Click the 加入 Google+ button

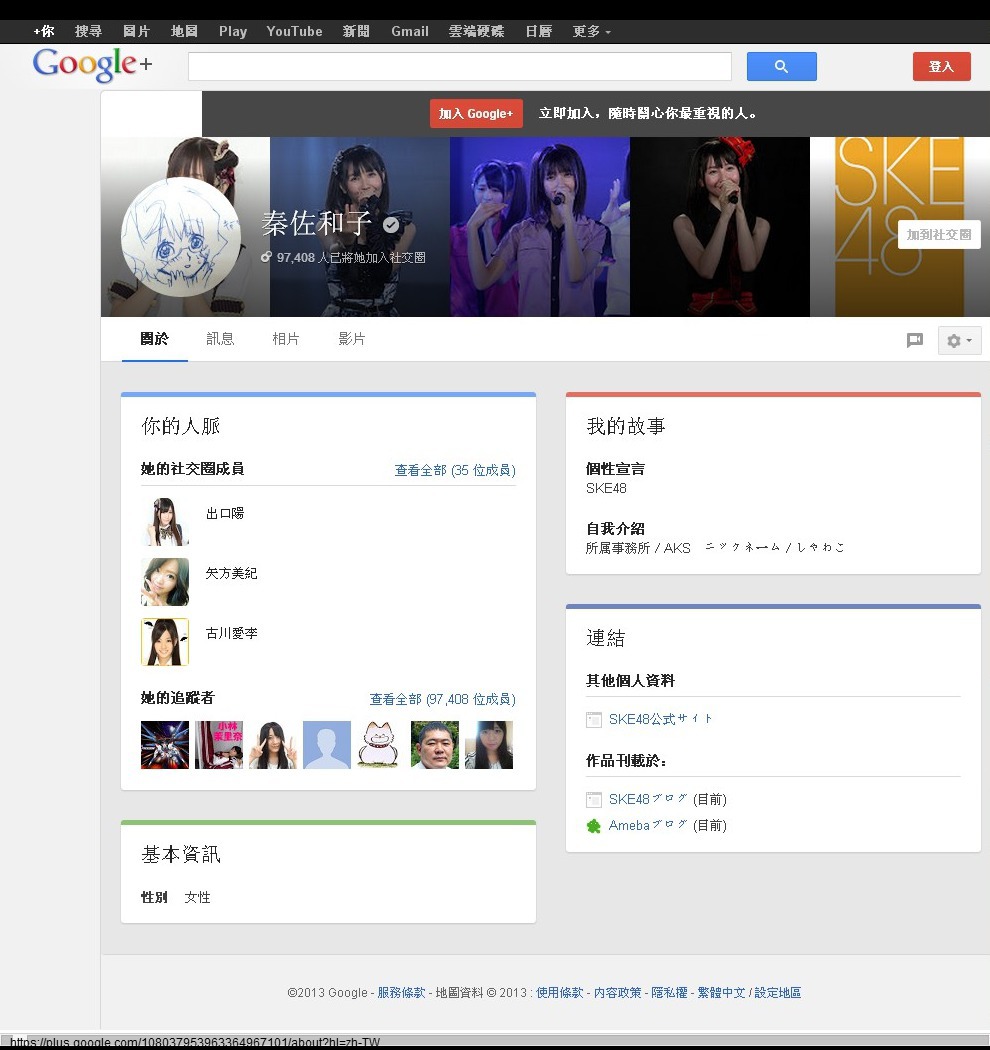click(x=476, y=114)
